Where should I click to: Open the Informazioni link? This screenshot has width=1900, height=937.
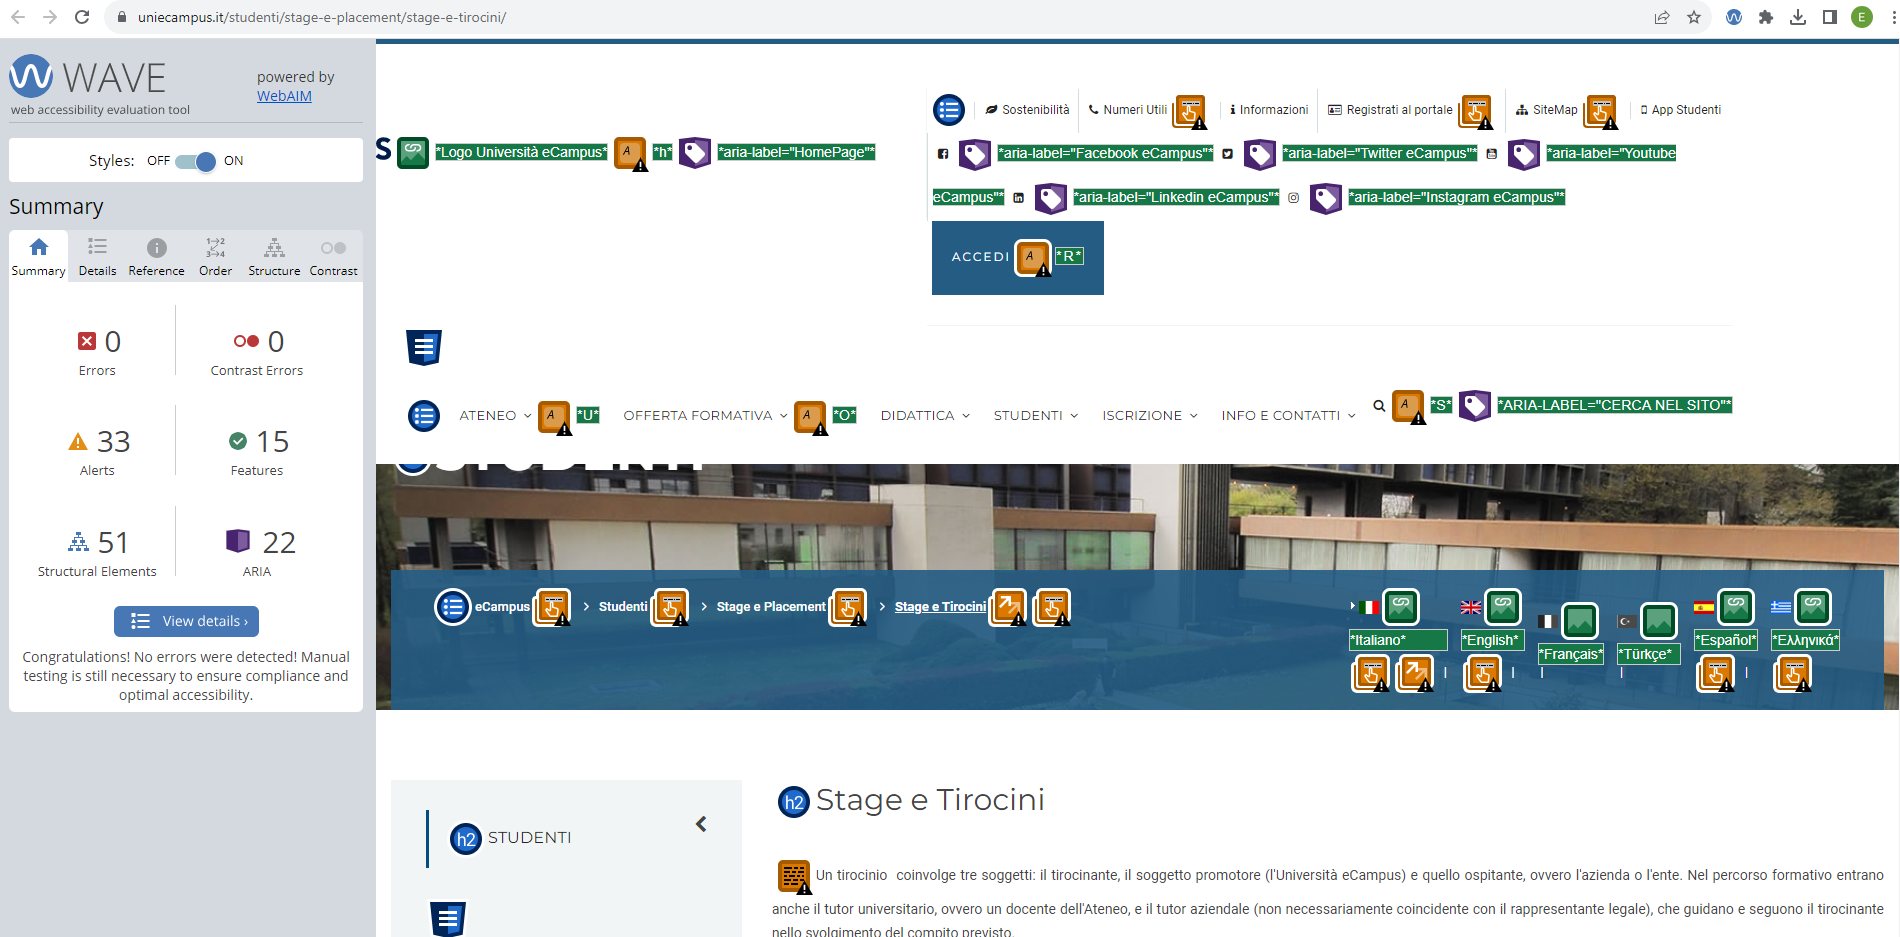pyautogui.click(x=1268, y=110)
